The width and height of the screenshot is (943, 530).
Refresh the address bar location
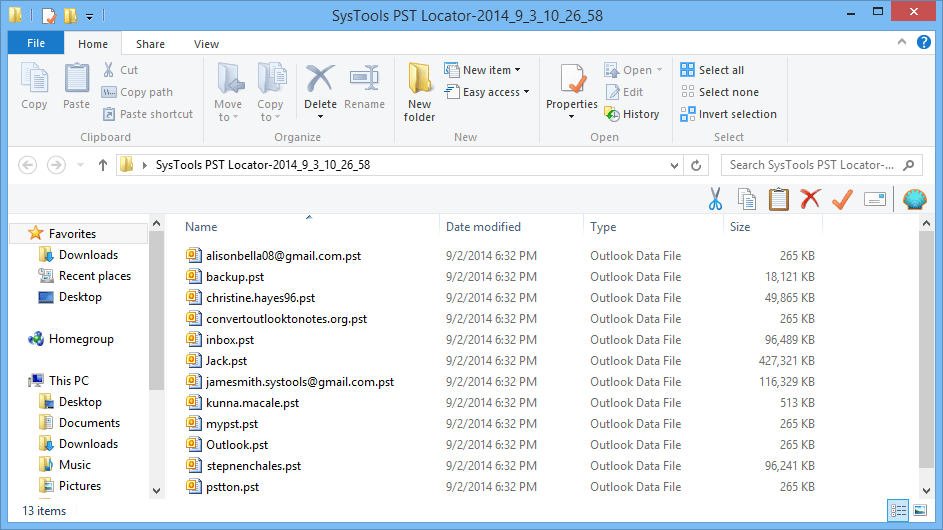696,165
